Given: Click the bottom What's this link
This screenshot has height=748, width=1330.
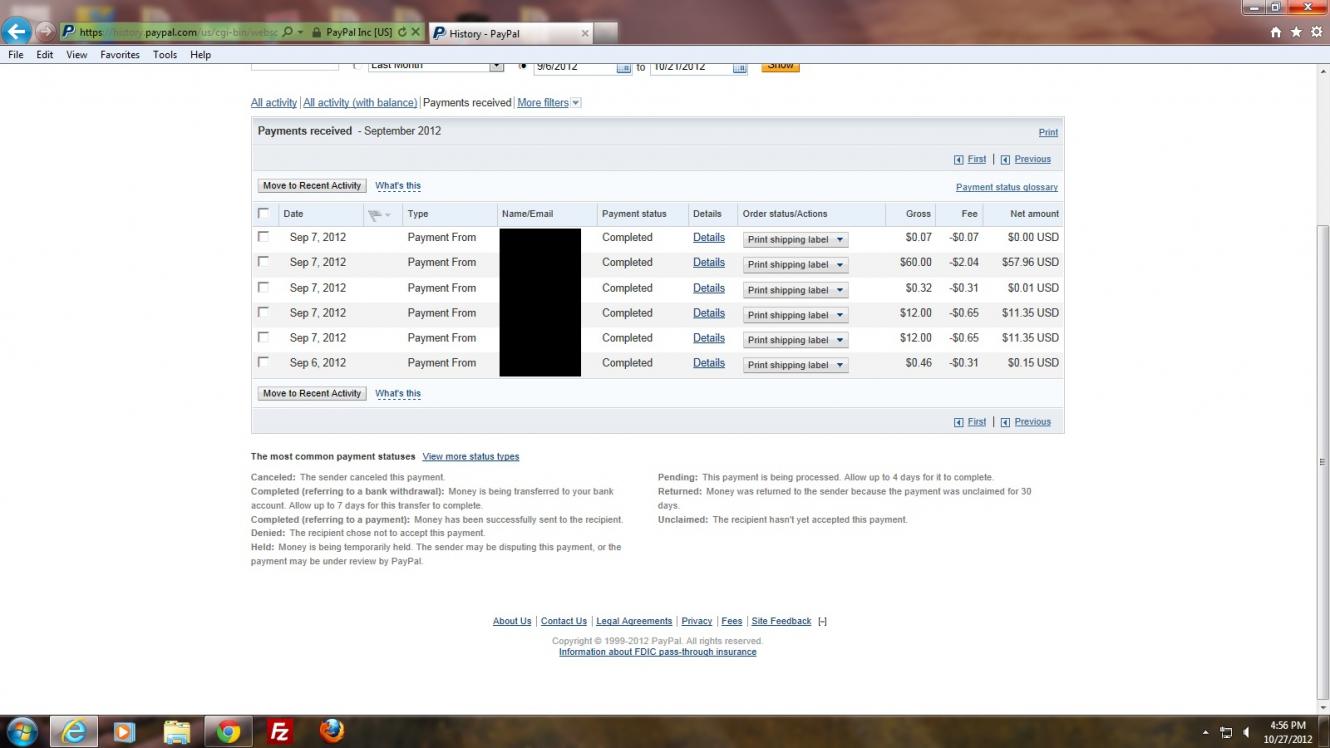Looking at the screenshot, I should [x=398, y=394].
